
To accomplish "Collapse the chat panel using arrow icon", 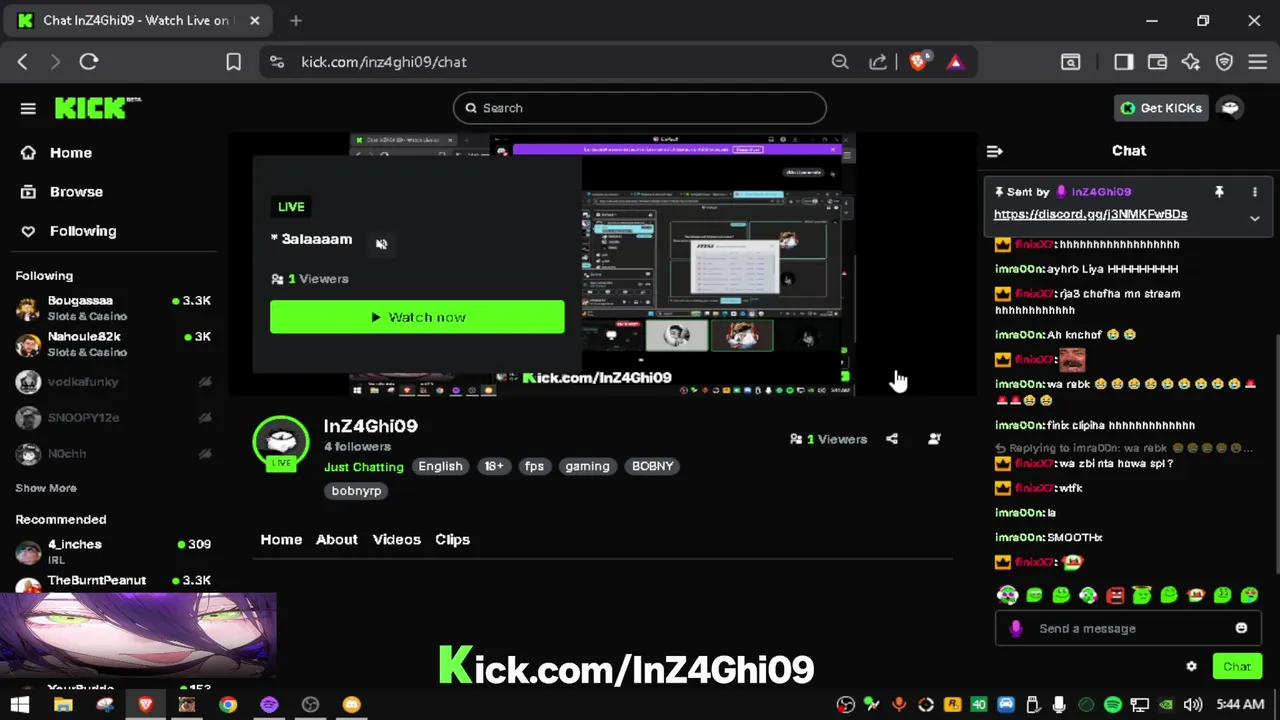I will coord(994,151).
